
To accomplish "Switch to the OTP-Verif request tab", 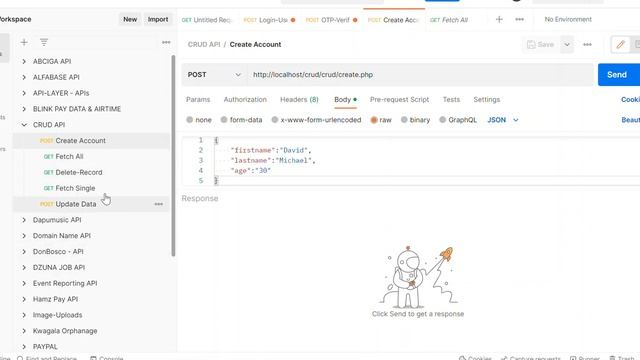I will click(331, 20).
